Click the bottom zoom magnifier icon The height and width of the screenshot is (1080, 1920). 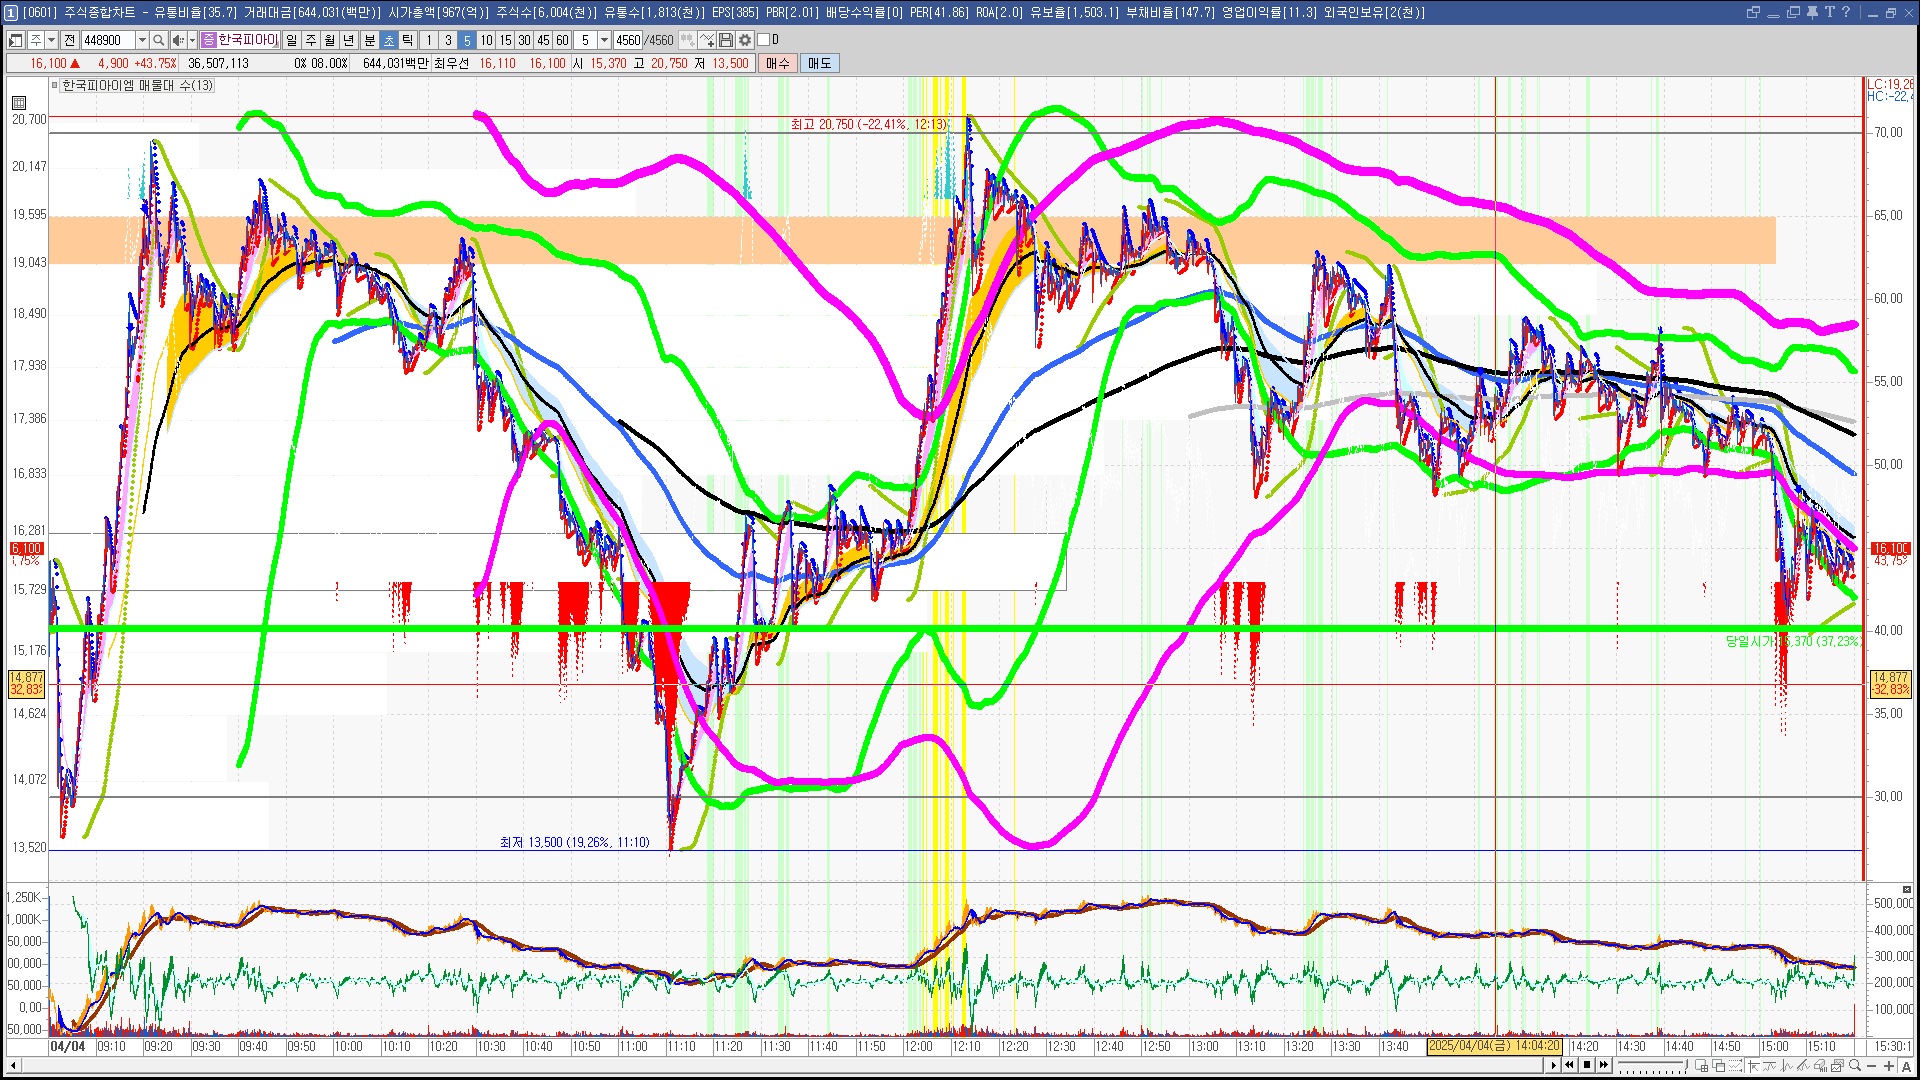(1854, 1065)
